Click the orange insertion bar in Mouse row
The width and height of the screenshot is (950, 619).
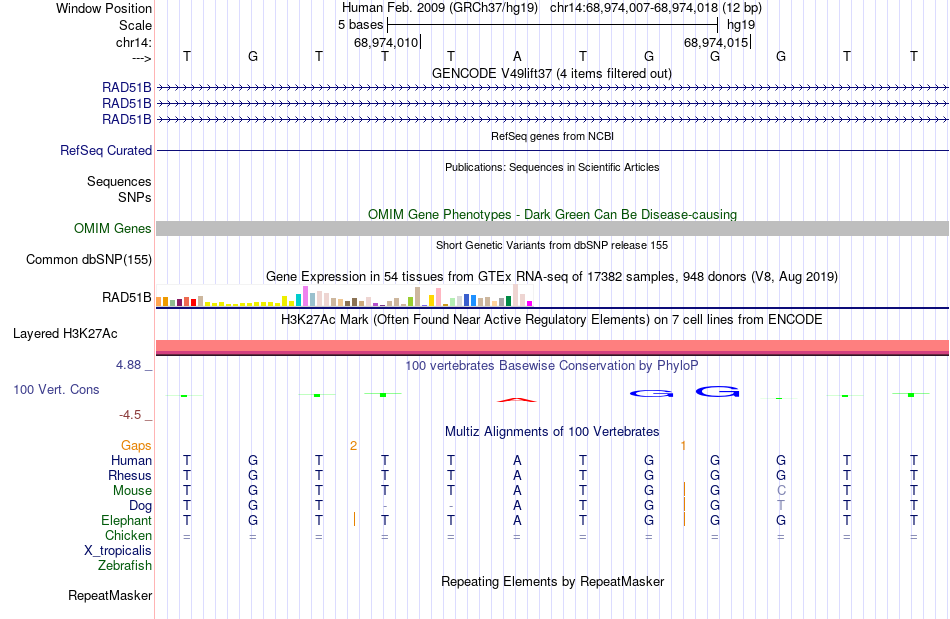click(x=685, y=489)
